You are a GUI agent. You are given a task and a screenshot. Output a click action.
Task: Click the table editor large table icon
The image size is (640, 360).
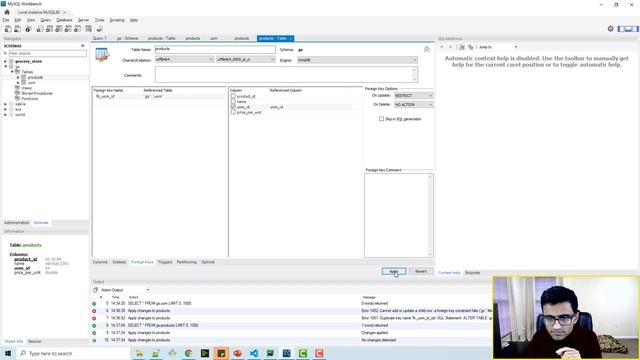click(x=102, y=55)
